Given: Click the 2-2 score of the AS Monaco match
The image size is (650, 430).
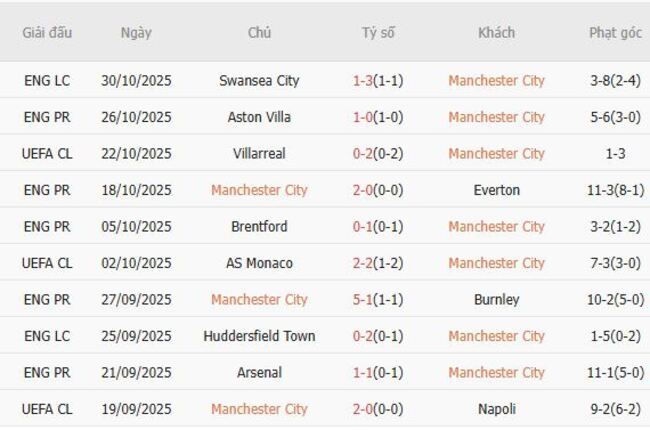Looking at the screenshot, I should pyautogui.click(x=364, y=263).
